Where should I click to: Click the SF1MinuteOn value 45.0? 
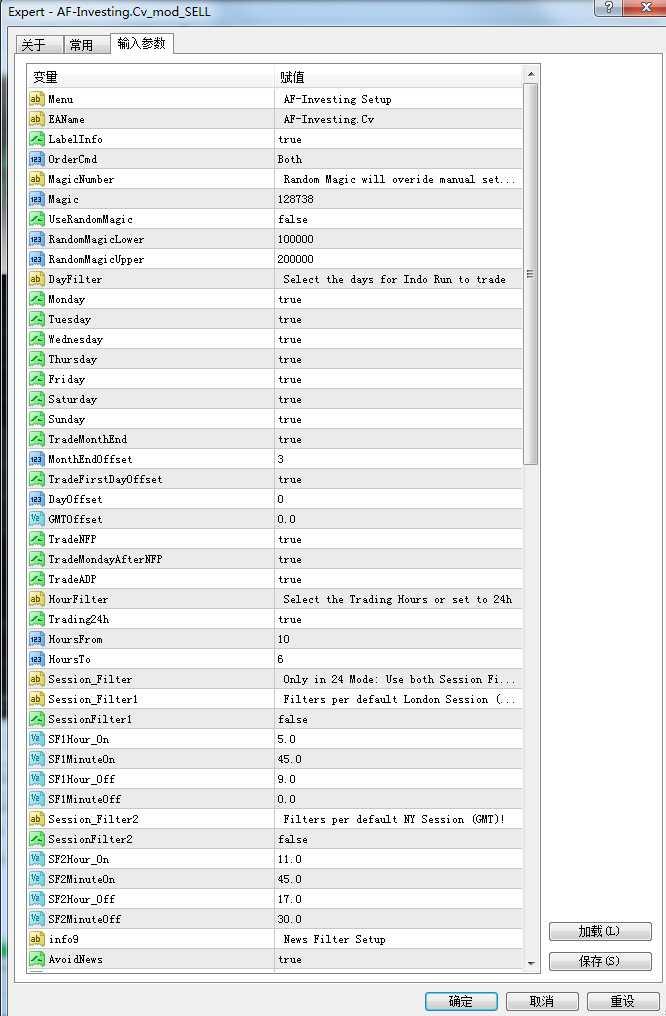(x=399, y=759)
